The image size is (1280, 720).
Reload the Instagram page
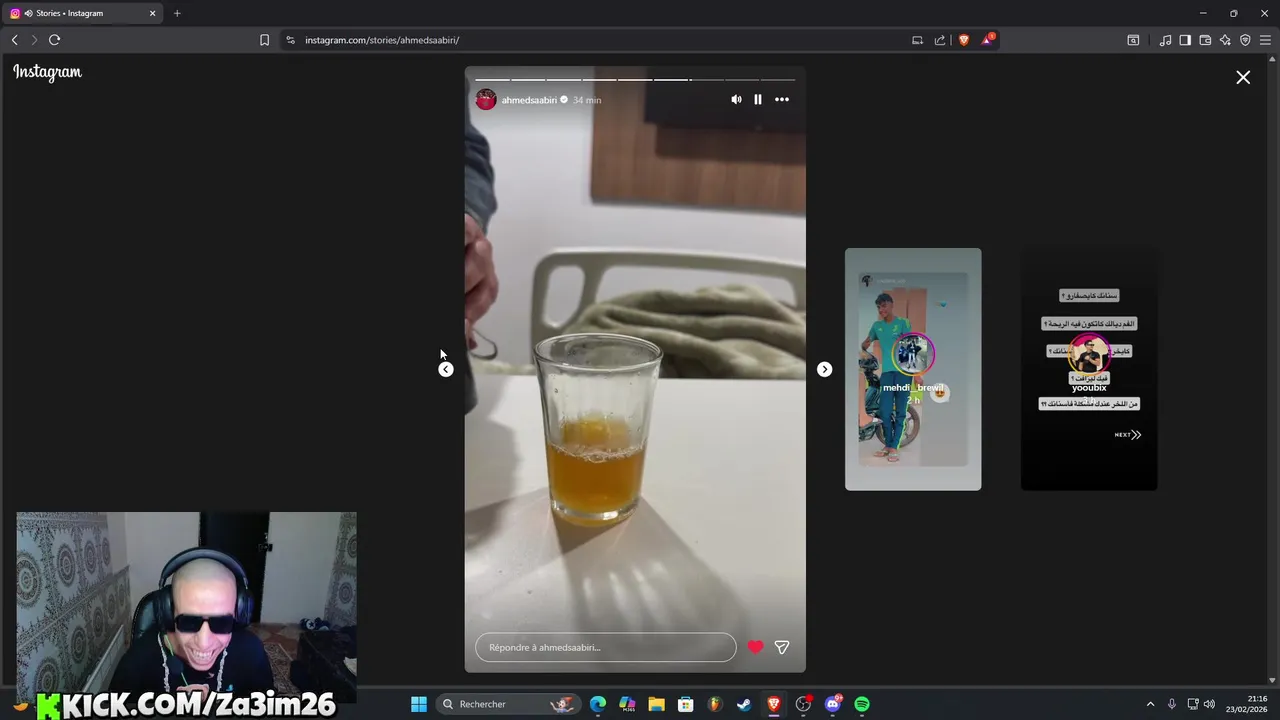[55, 40]
